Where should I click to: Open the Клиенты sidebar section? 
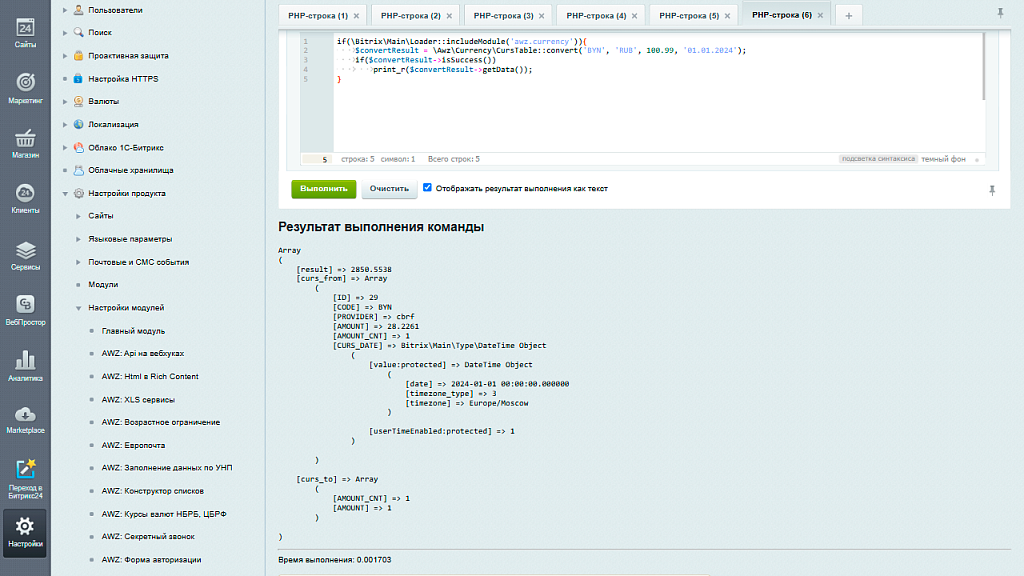(x=25, y=198)
